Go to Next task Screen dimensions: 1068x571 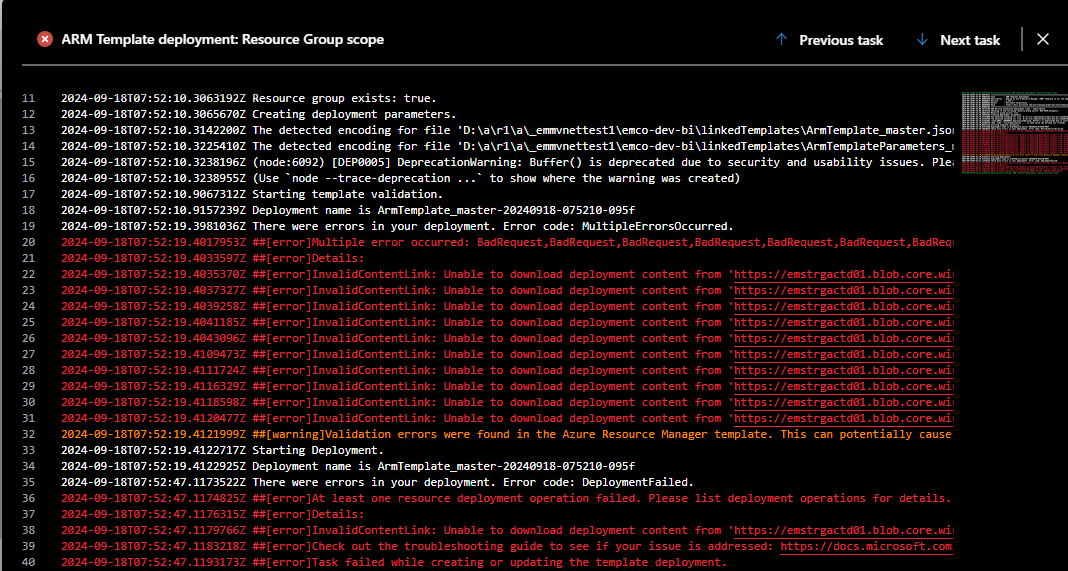[970, 40]
